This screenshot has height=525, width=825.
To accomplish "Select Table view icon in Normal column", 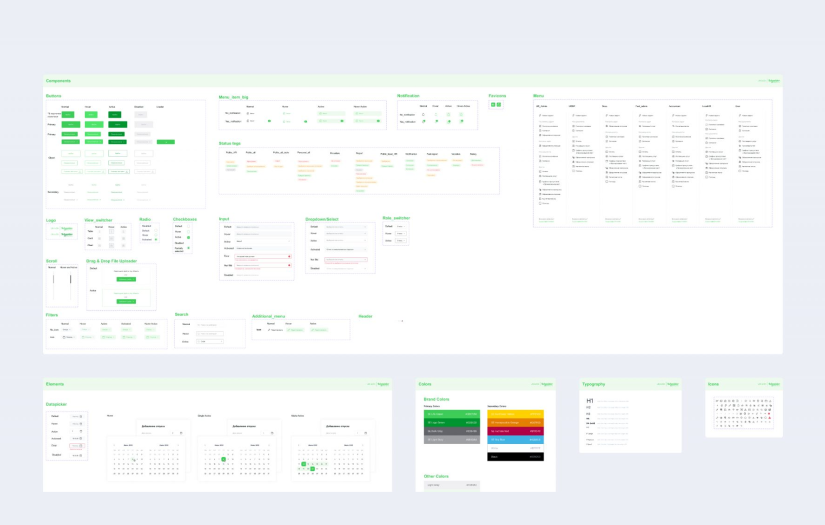I will click(99, 231).
